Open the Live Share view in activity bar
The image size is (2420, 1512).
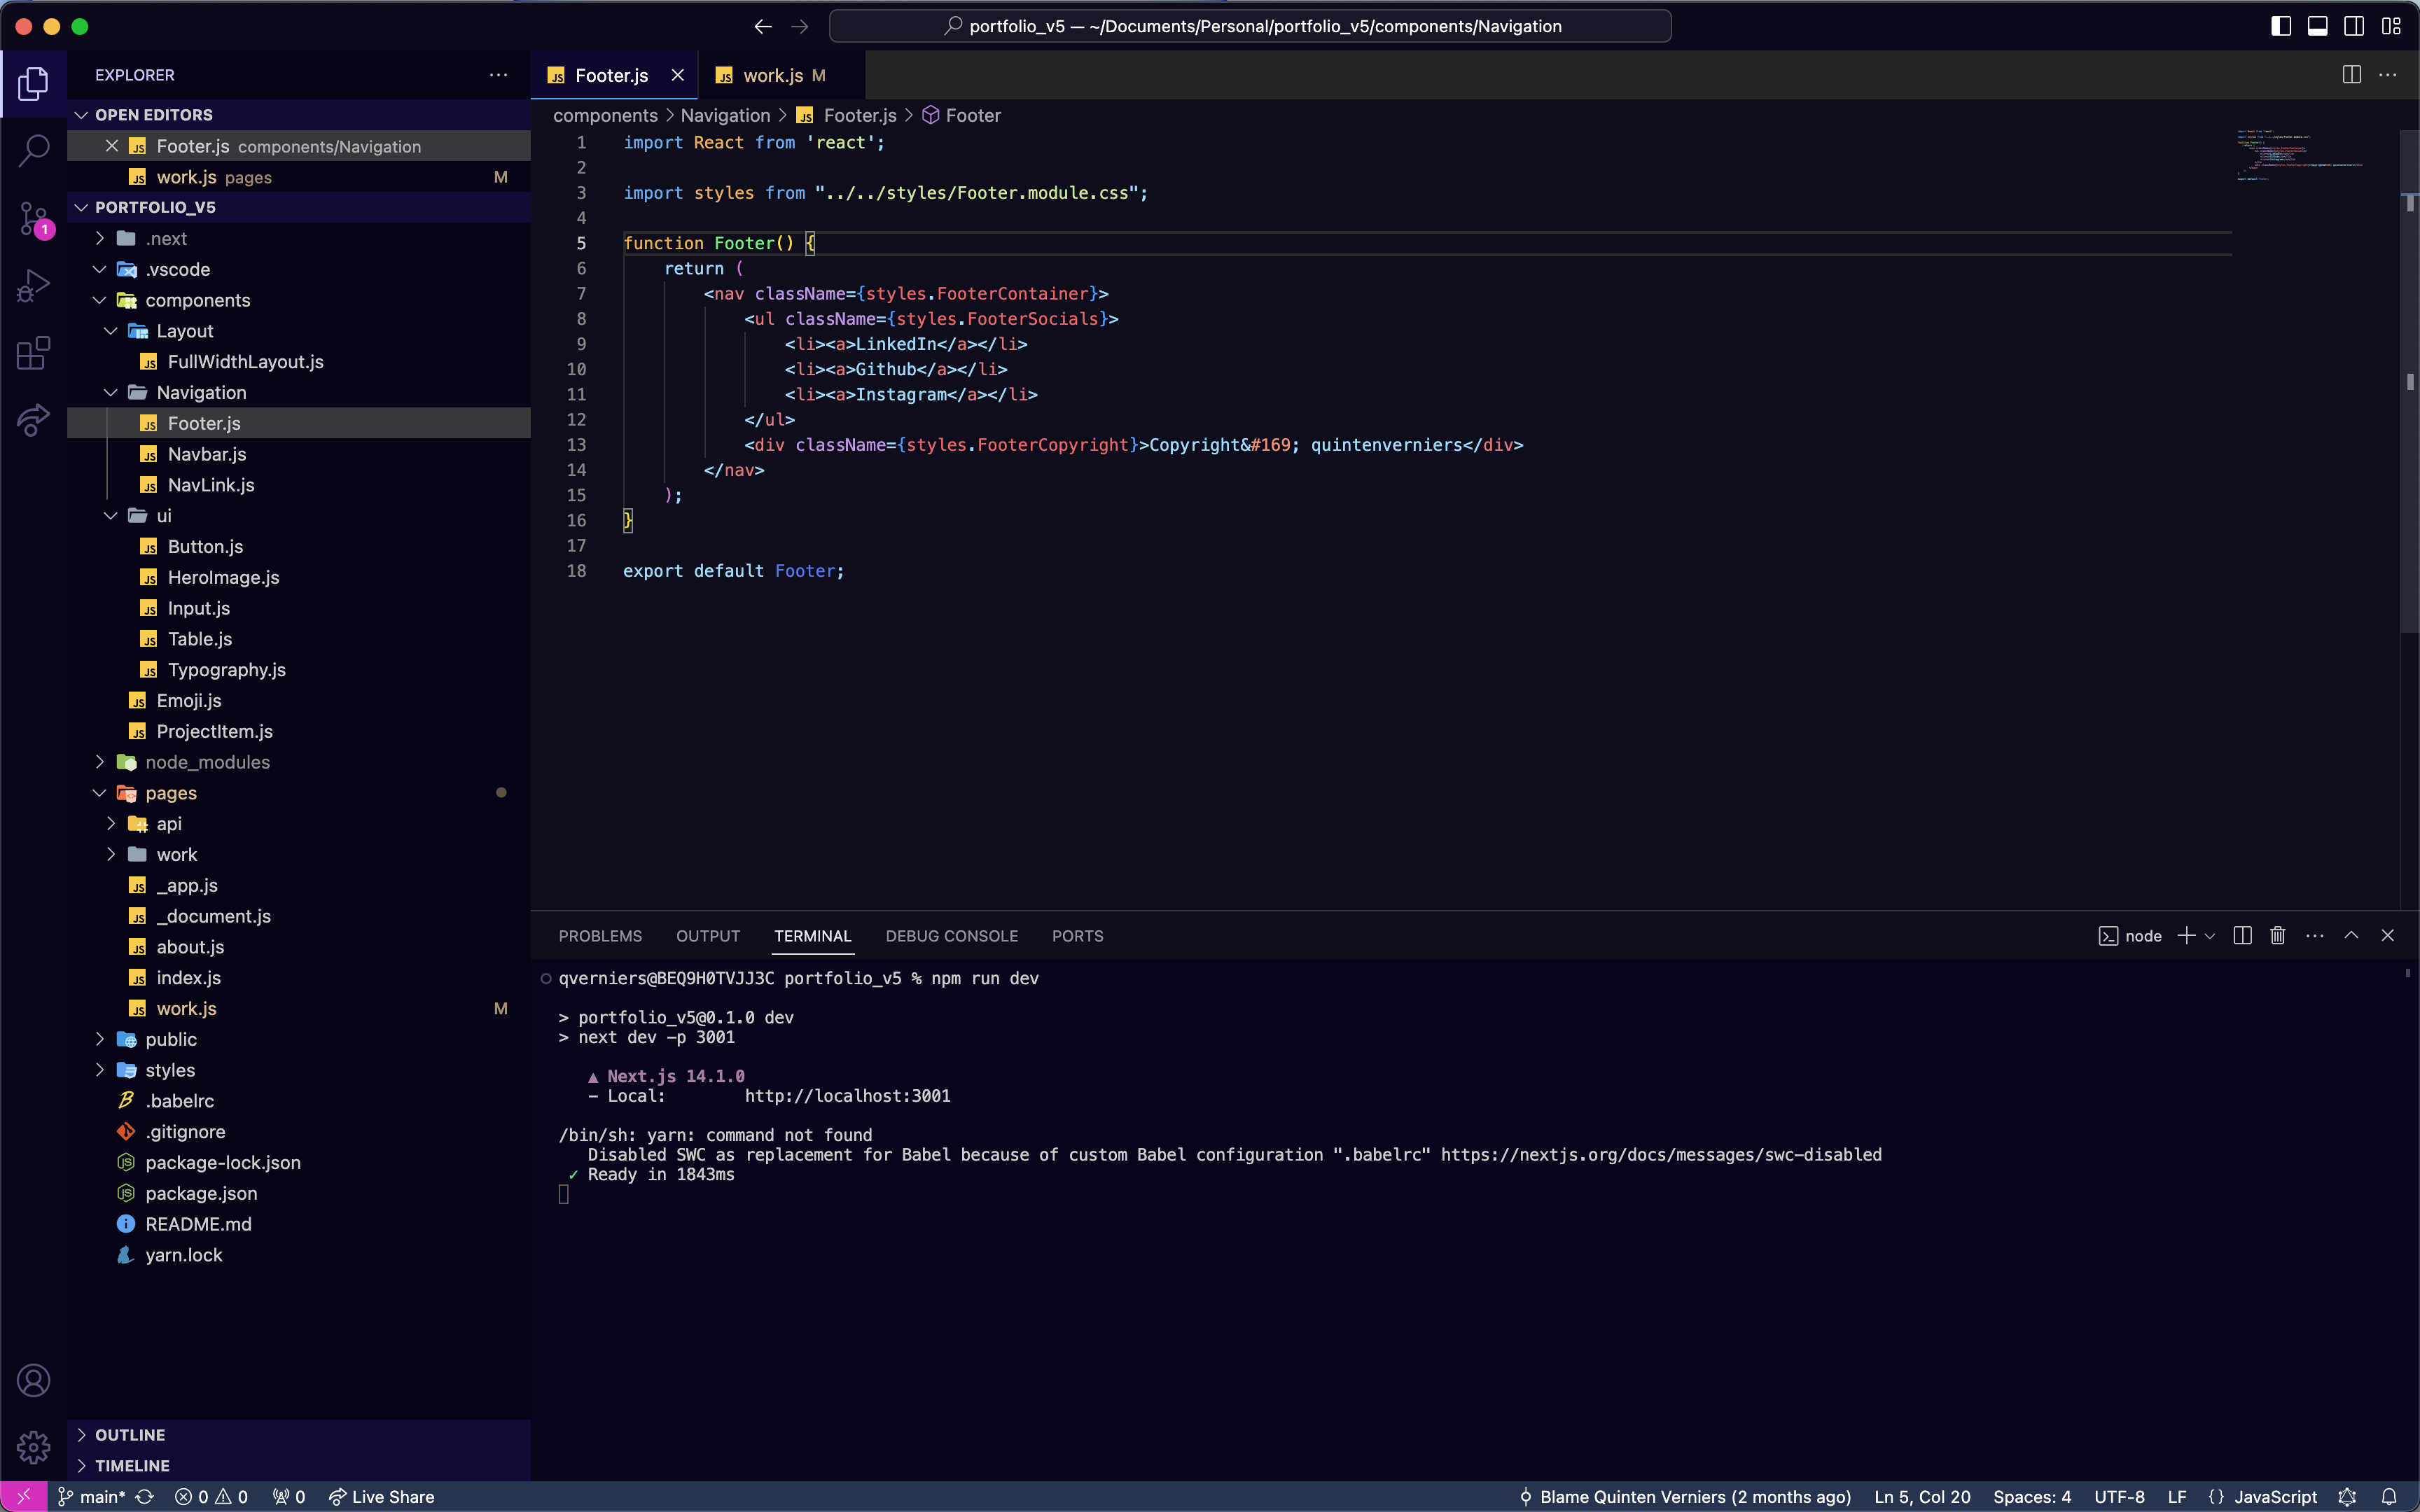coord(33,420)
